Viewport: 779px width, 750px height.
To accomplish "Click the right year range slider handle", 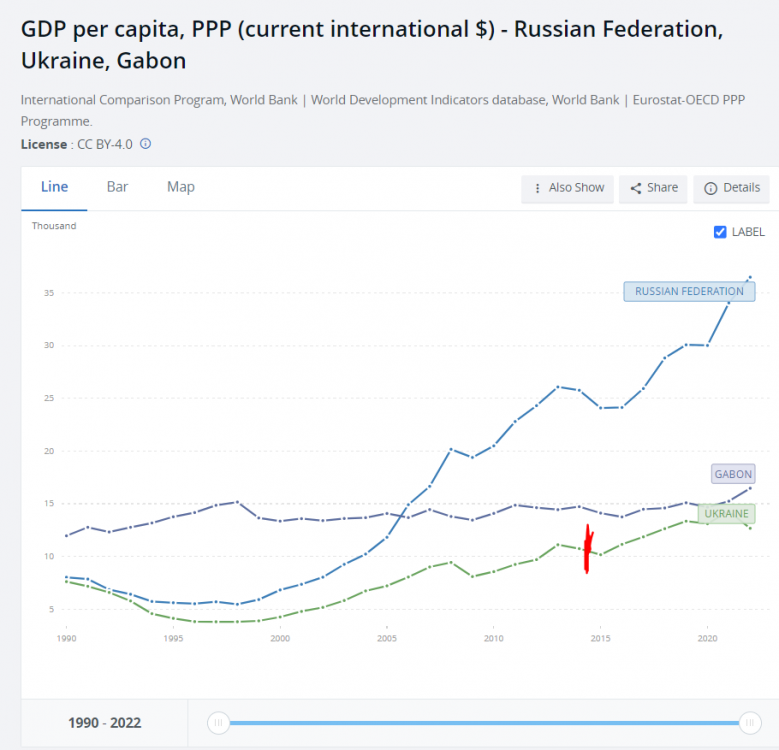I will [749, 723].
